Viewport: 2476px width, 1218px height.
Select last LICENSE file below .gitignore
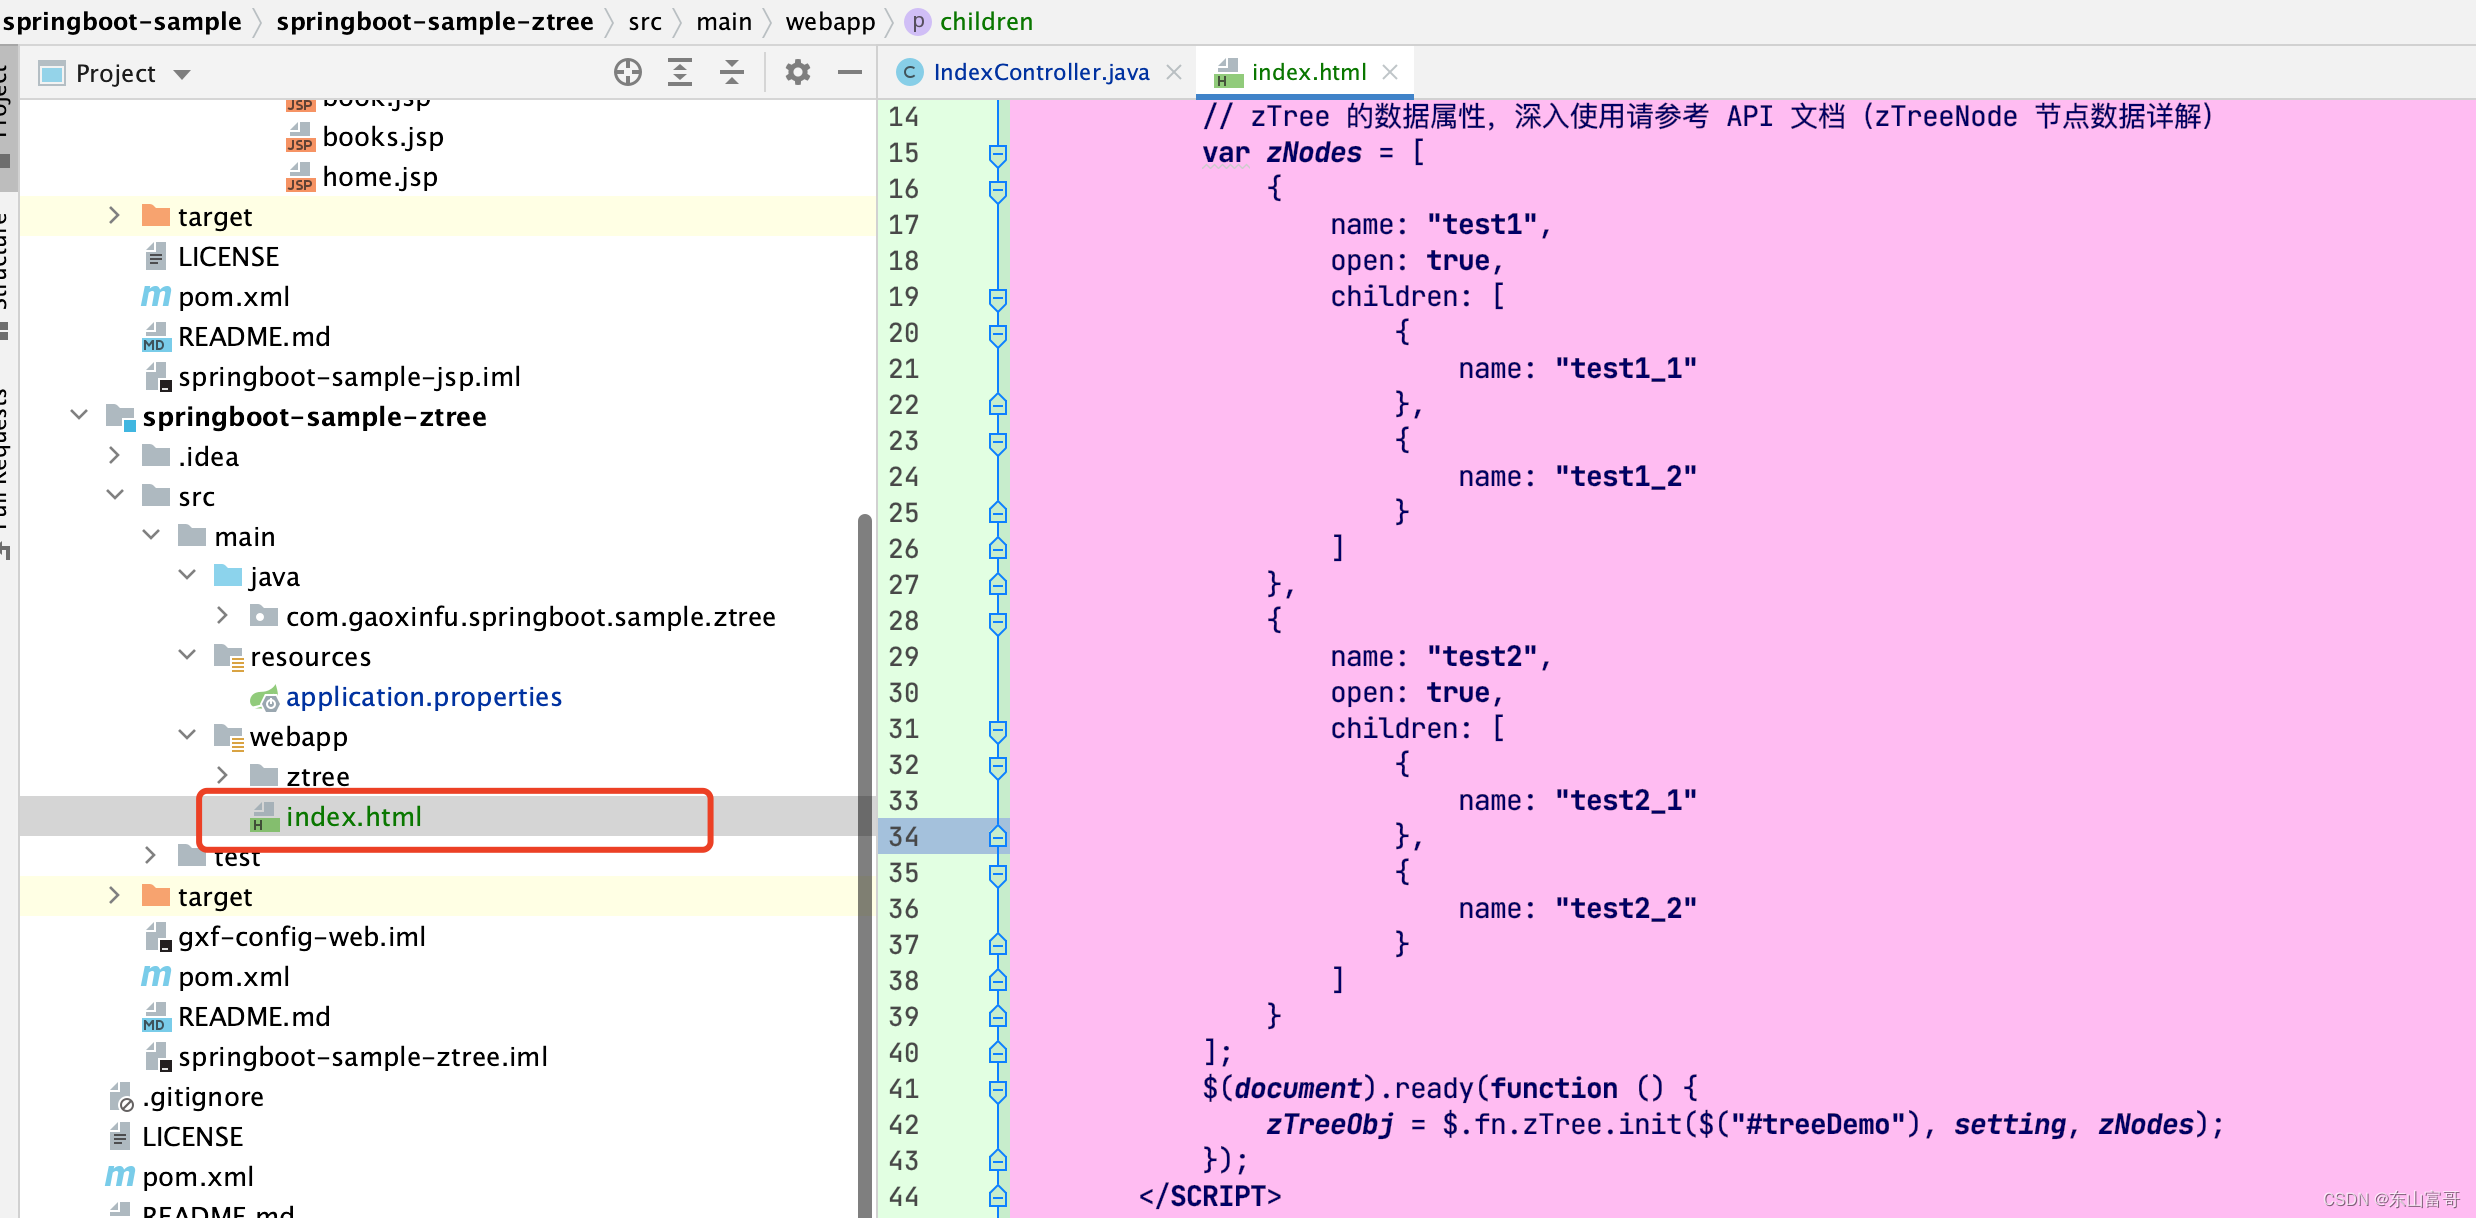pos(192,1137)
